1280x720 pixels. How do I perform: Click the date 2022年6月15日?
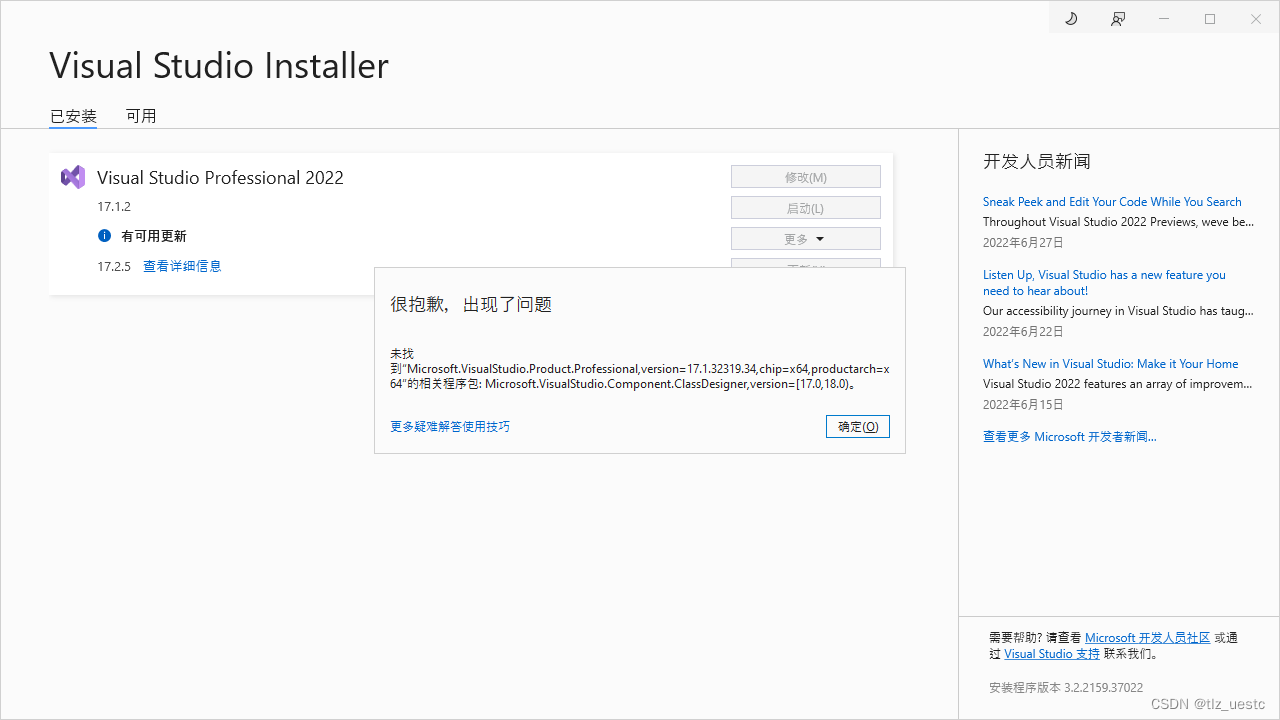click(x=1023, y=405)
